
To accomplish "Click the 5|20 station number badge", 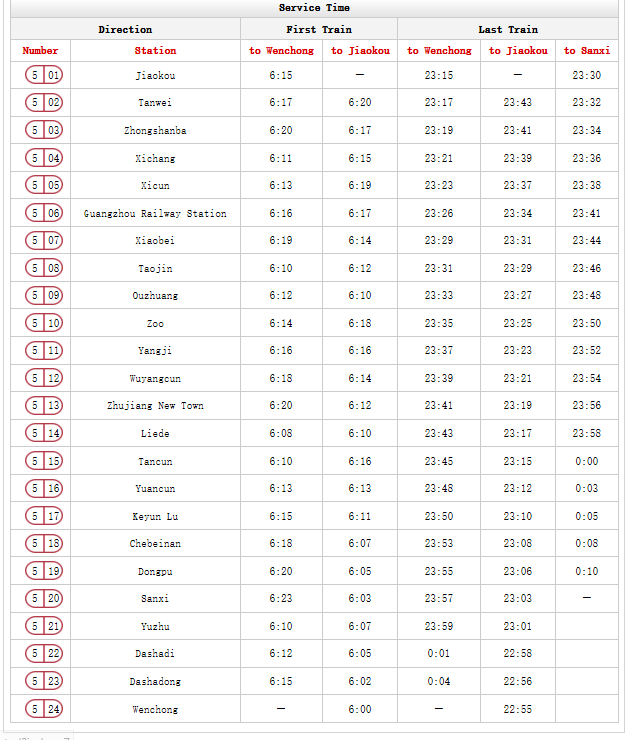I will click(x=44, y=598).
